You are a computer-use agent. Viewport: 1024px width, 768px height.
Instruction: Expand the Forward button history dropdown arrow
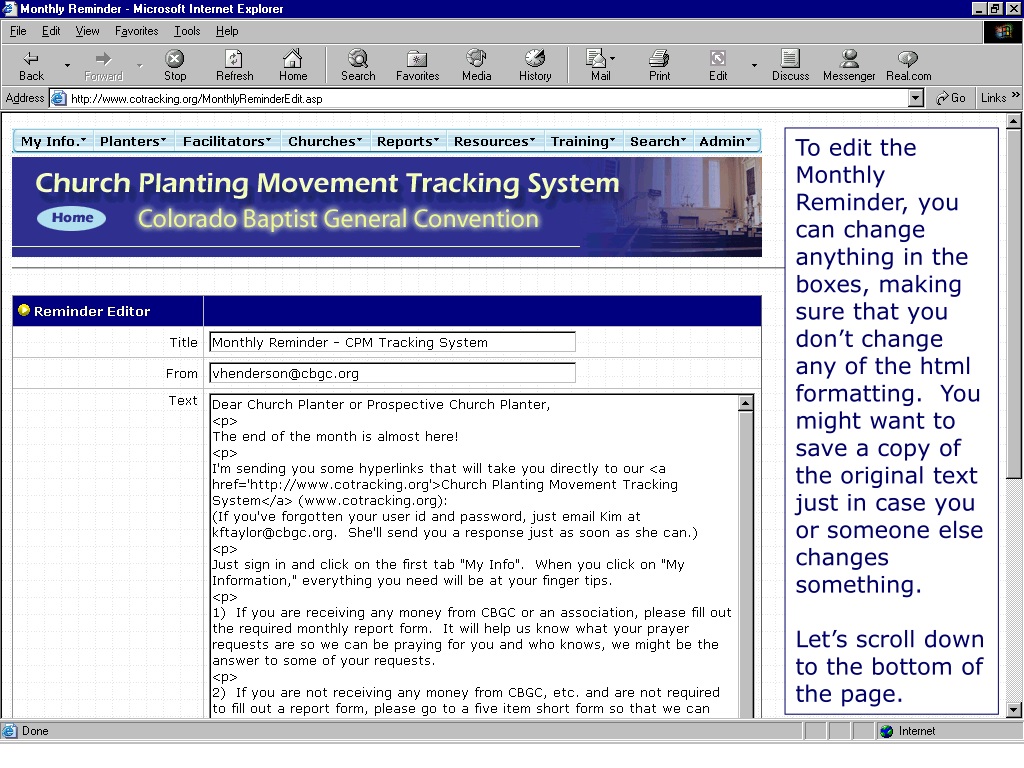tap(139, 65)
